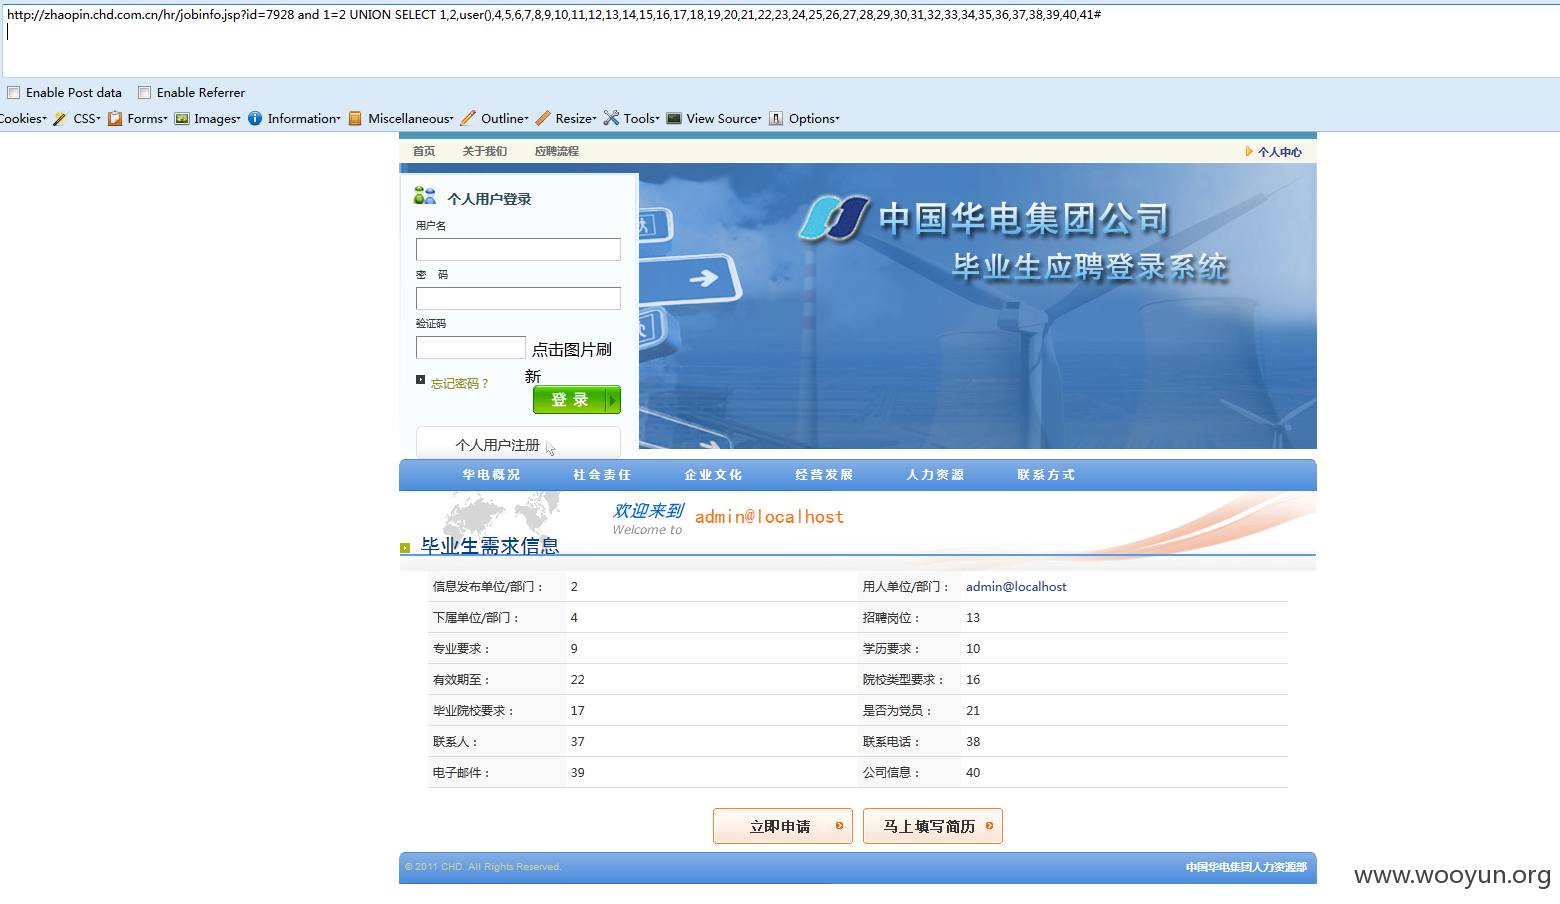Open the Options menu
The height and width of the screenshot is (904, 1560).
point(814,119)
